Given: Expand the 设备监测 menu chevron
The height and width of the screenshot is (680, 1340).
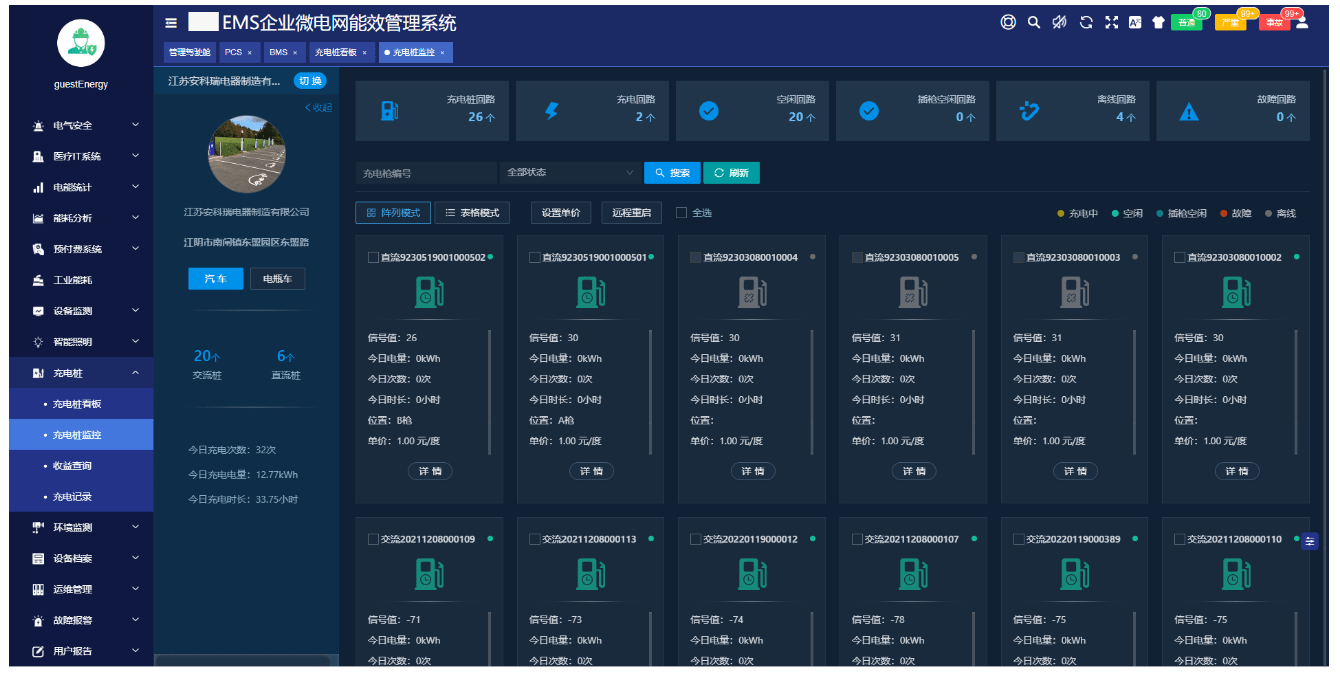Looking at the screenshot, I should (136, 311).
